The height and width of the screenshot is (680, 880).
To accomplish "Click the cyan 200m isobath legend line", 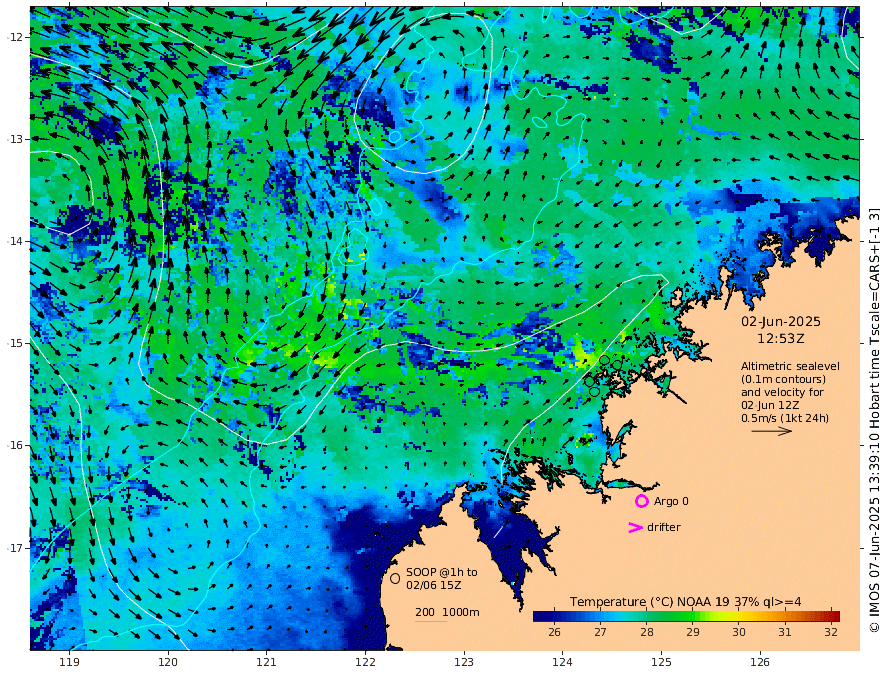I will (x=430, y=622).
